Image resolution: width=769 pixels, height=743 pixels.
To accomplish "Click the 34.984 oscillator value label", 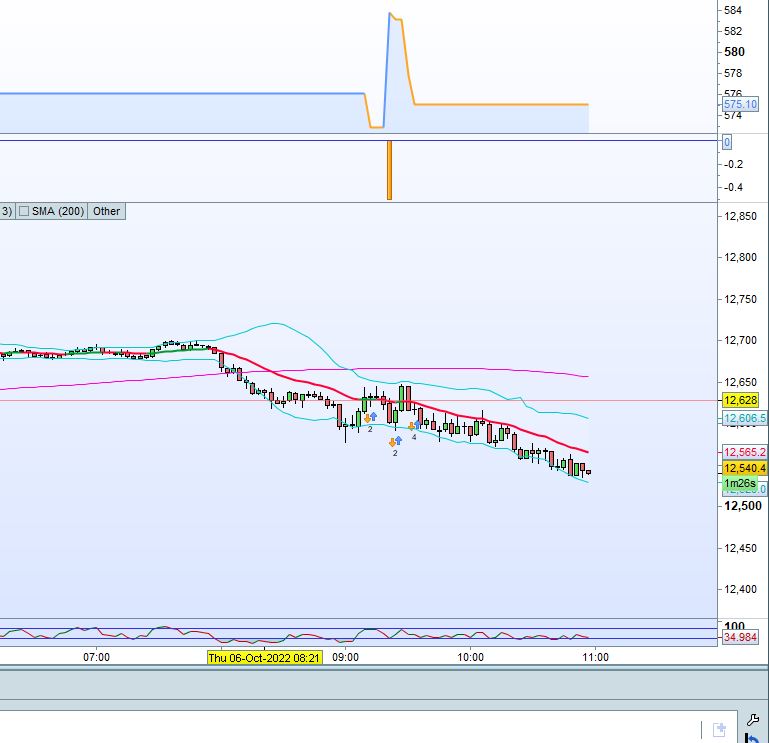I will 741,637.
